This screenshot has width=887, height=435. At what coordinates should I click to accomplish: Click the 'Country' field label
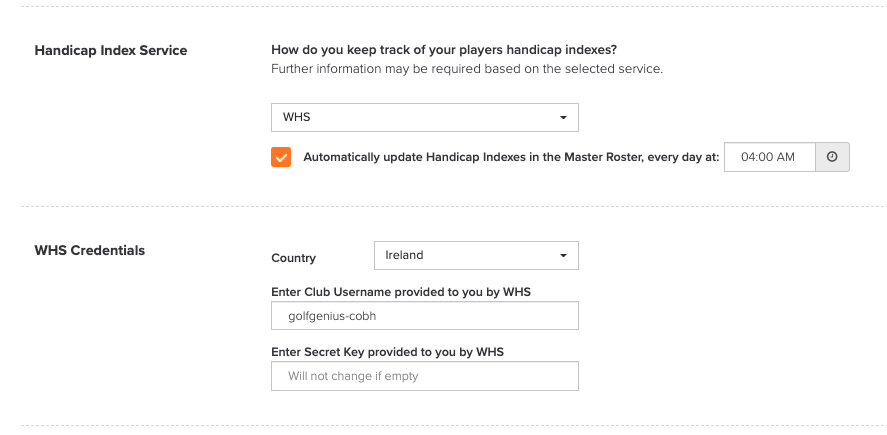(294, 258)
